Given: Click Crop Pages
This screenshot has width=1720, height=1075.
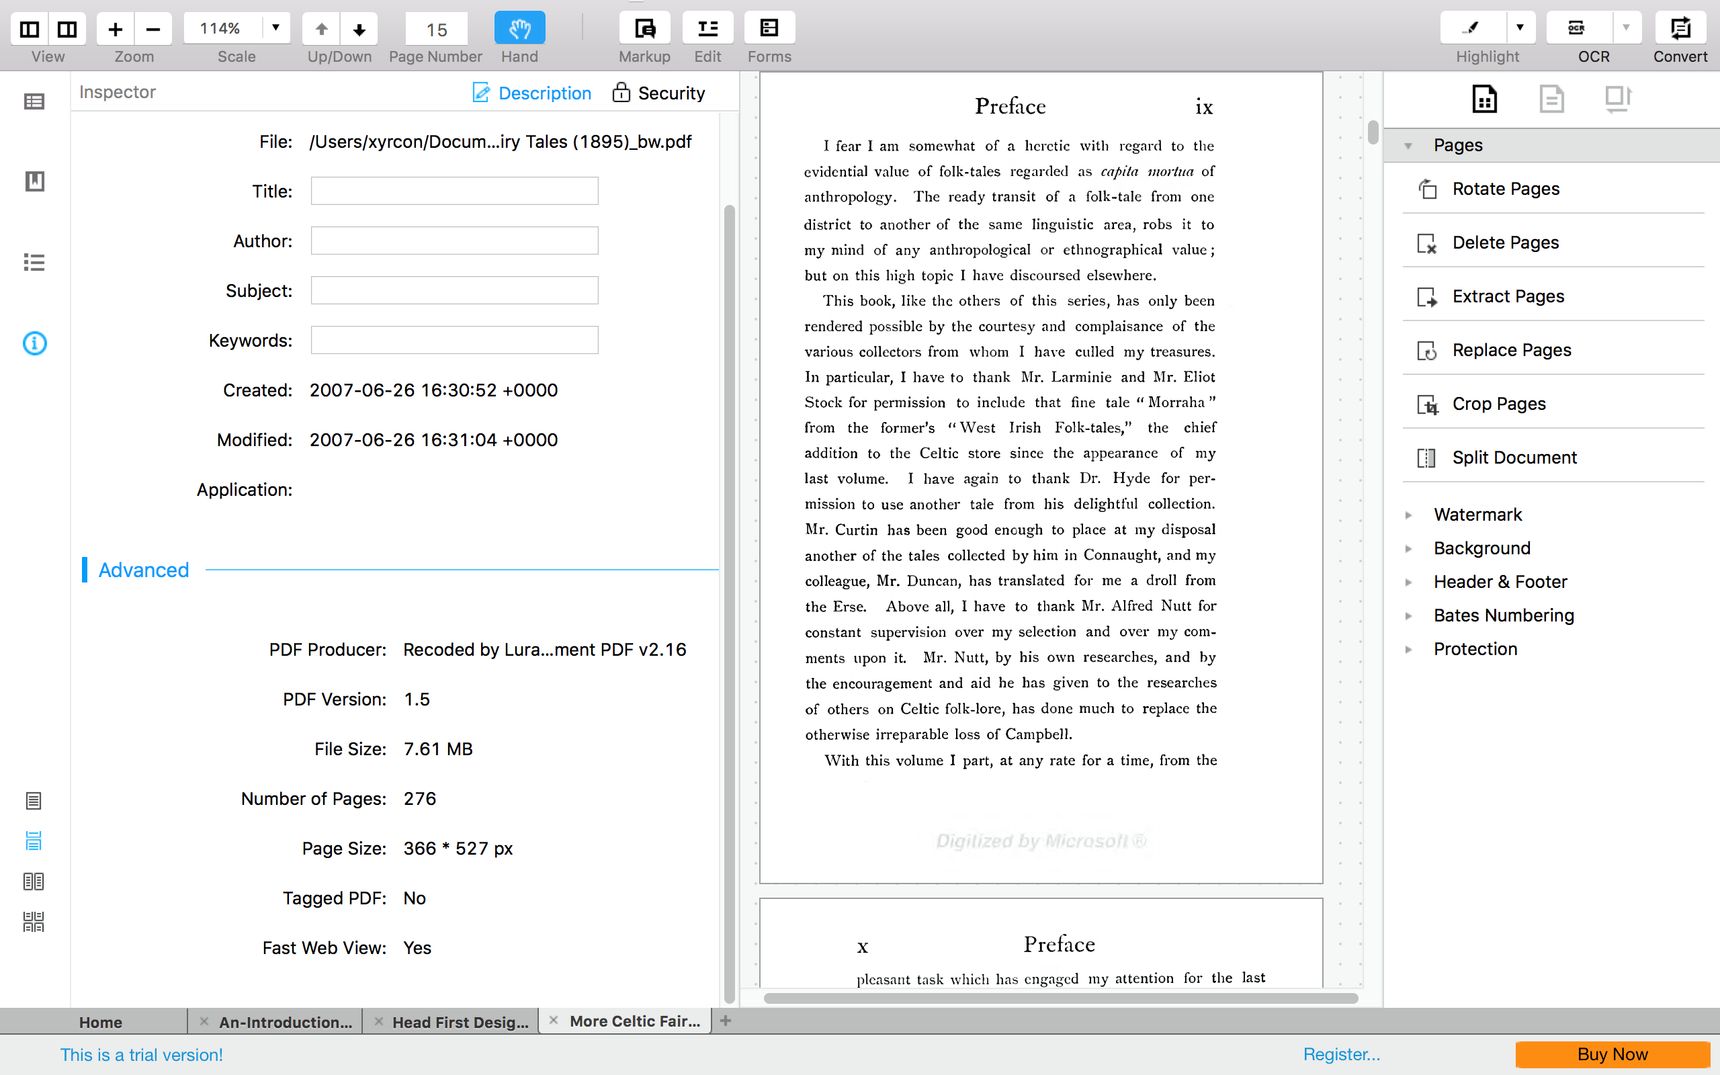Looking at the screenshot, I should pos(1553,404).
